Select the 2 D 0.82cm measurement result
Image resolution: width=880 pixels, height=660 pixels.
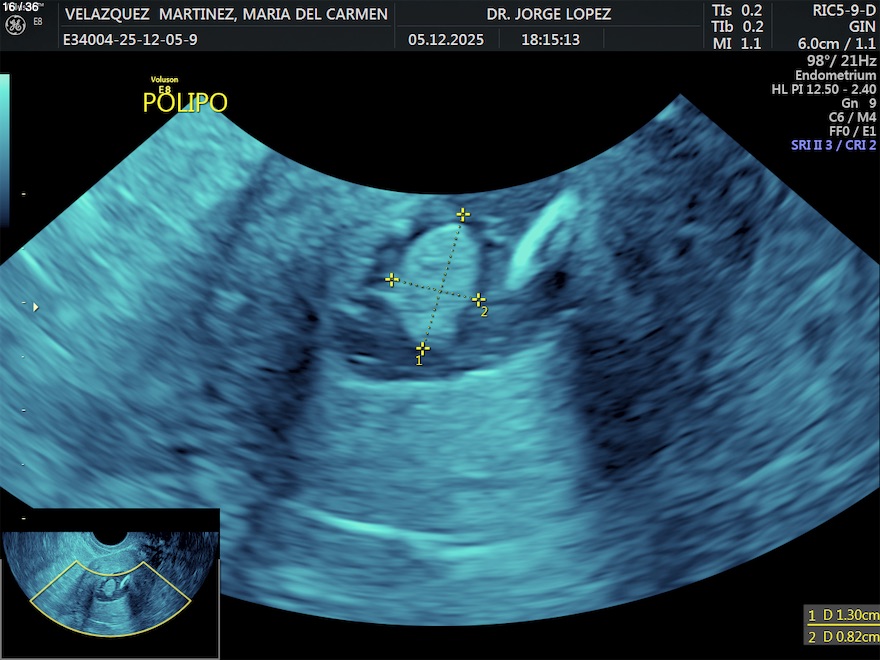843,637
